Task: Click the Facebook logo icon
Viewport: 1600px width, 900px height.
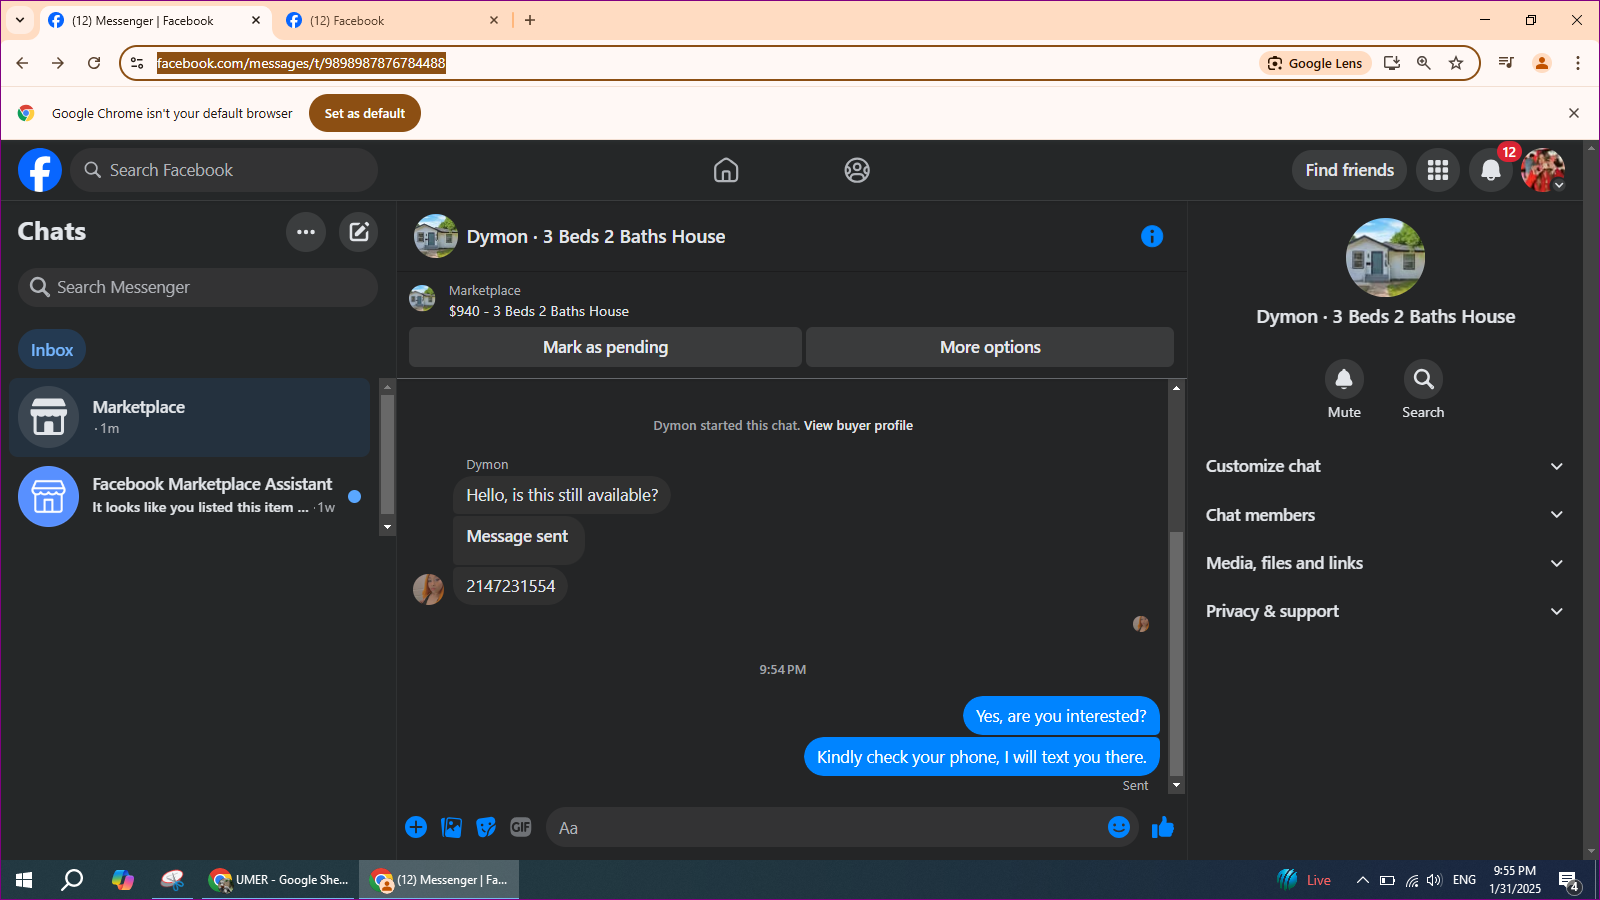Action: pos(40,170)
